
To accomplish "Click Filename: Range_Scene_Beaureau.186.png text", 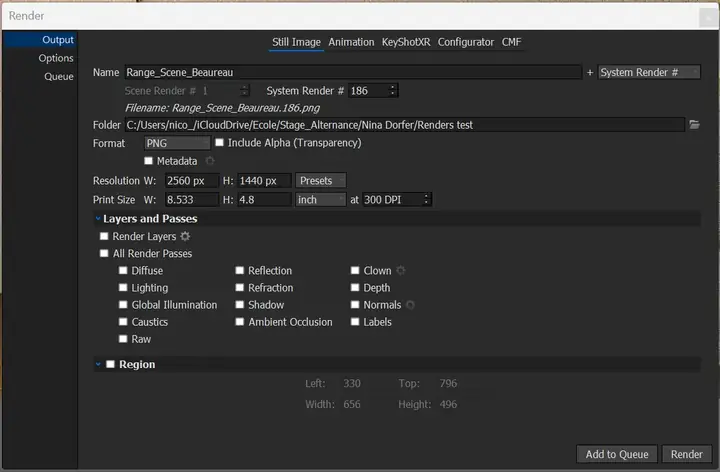I will coord(222,108).
